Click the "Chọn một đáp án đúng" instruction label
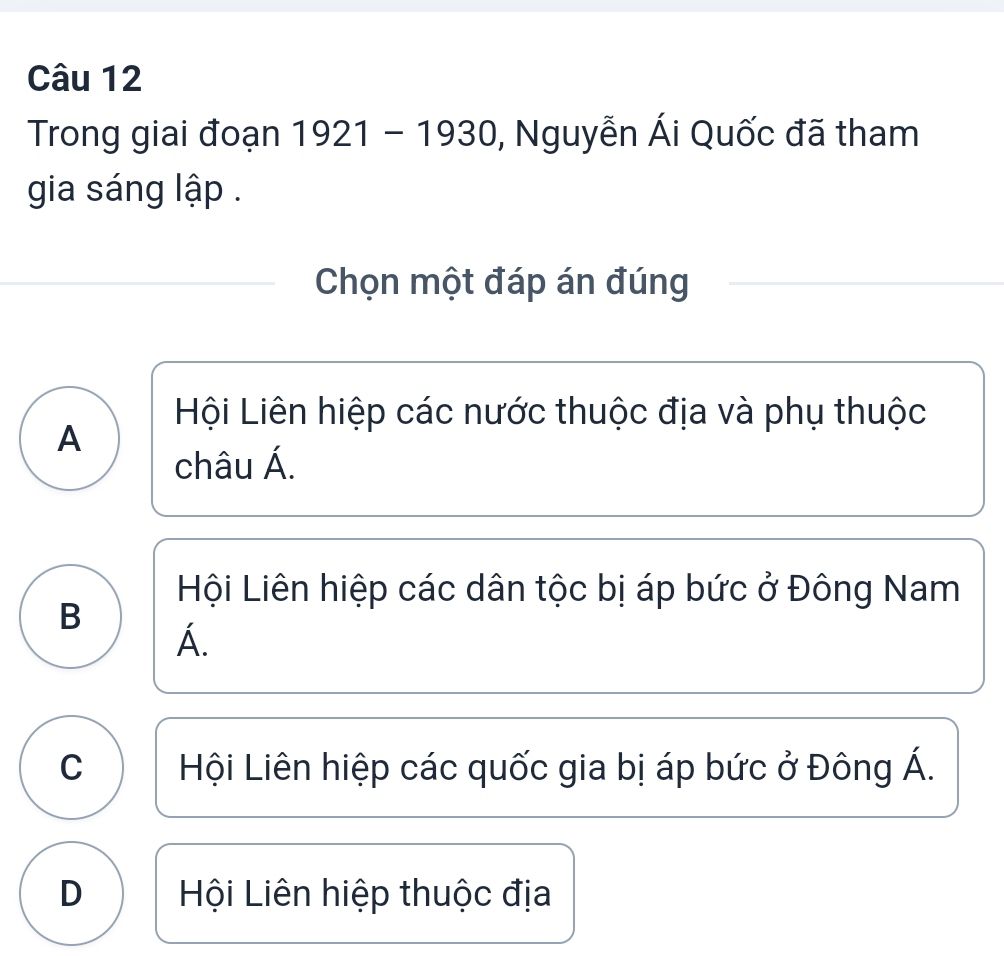Viewport: 1004px width, 956px height. coord(501,284)
